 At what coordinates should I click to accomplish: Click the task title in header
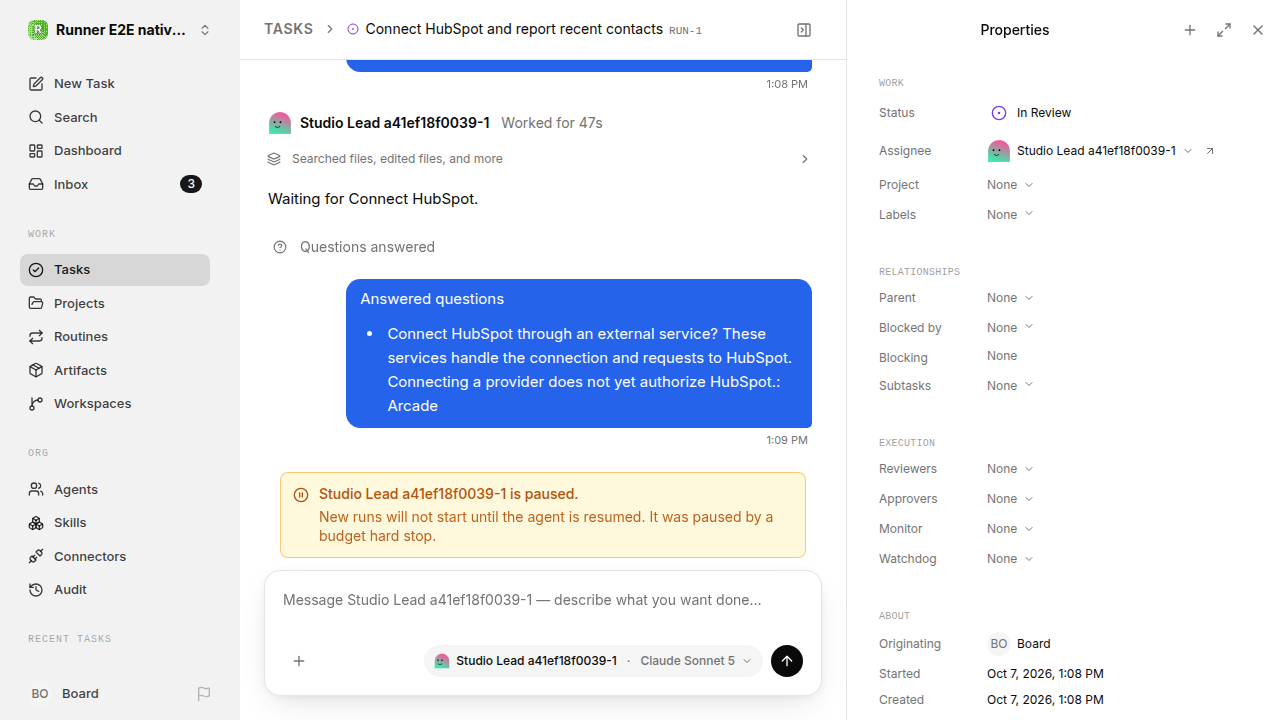tap(514, 29)
